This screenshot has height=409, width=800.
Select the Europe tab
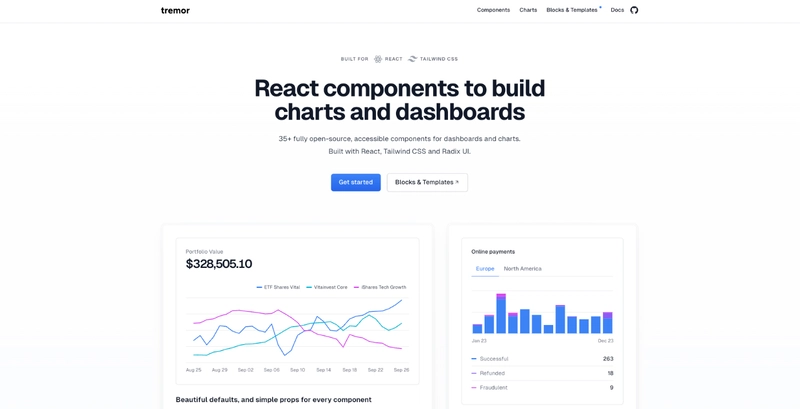(x=485, y=269)
